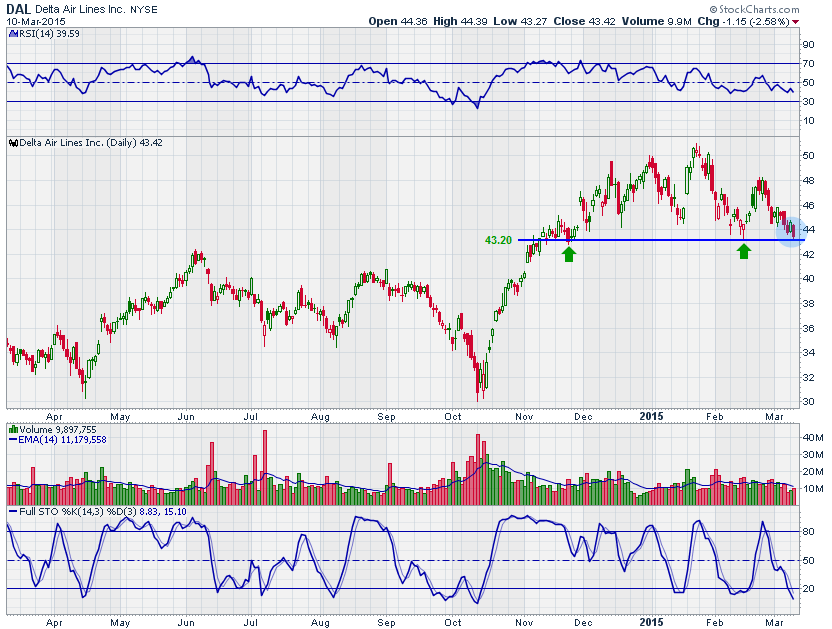Click the 42 price axis label

pos(808,254)
